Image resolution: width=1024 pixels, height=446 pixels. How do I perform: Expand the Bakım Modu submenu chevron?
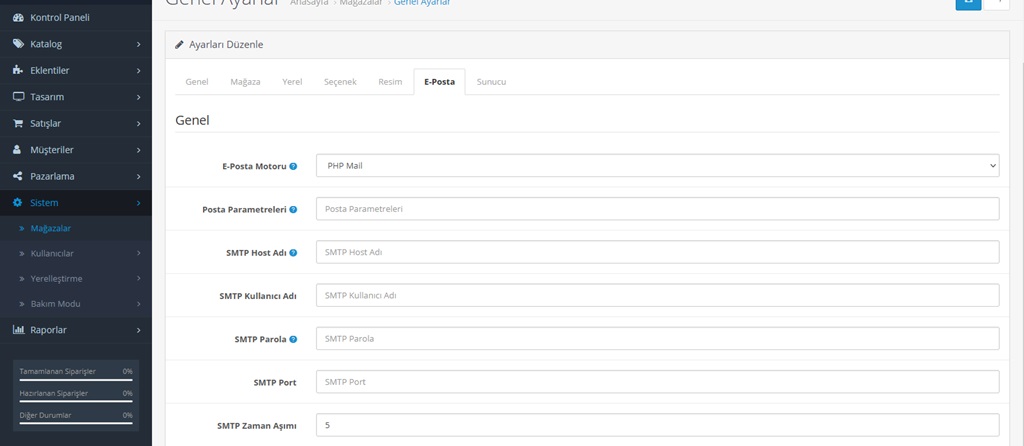pos(138,304)
